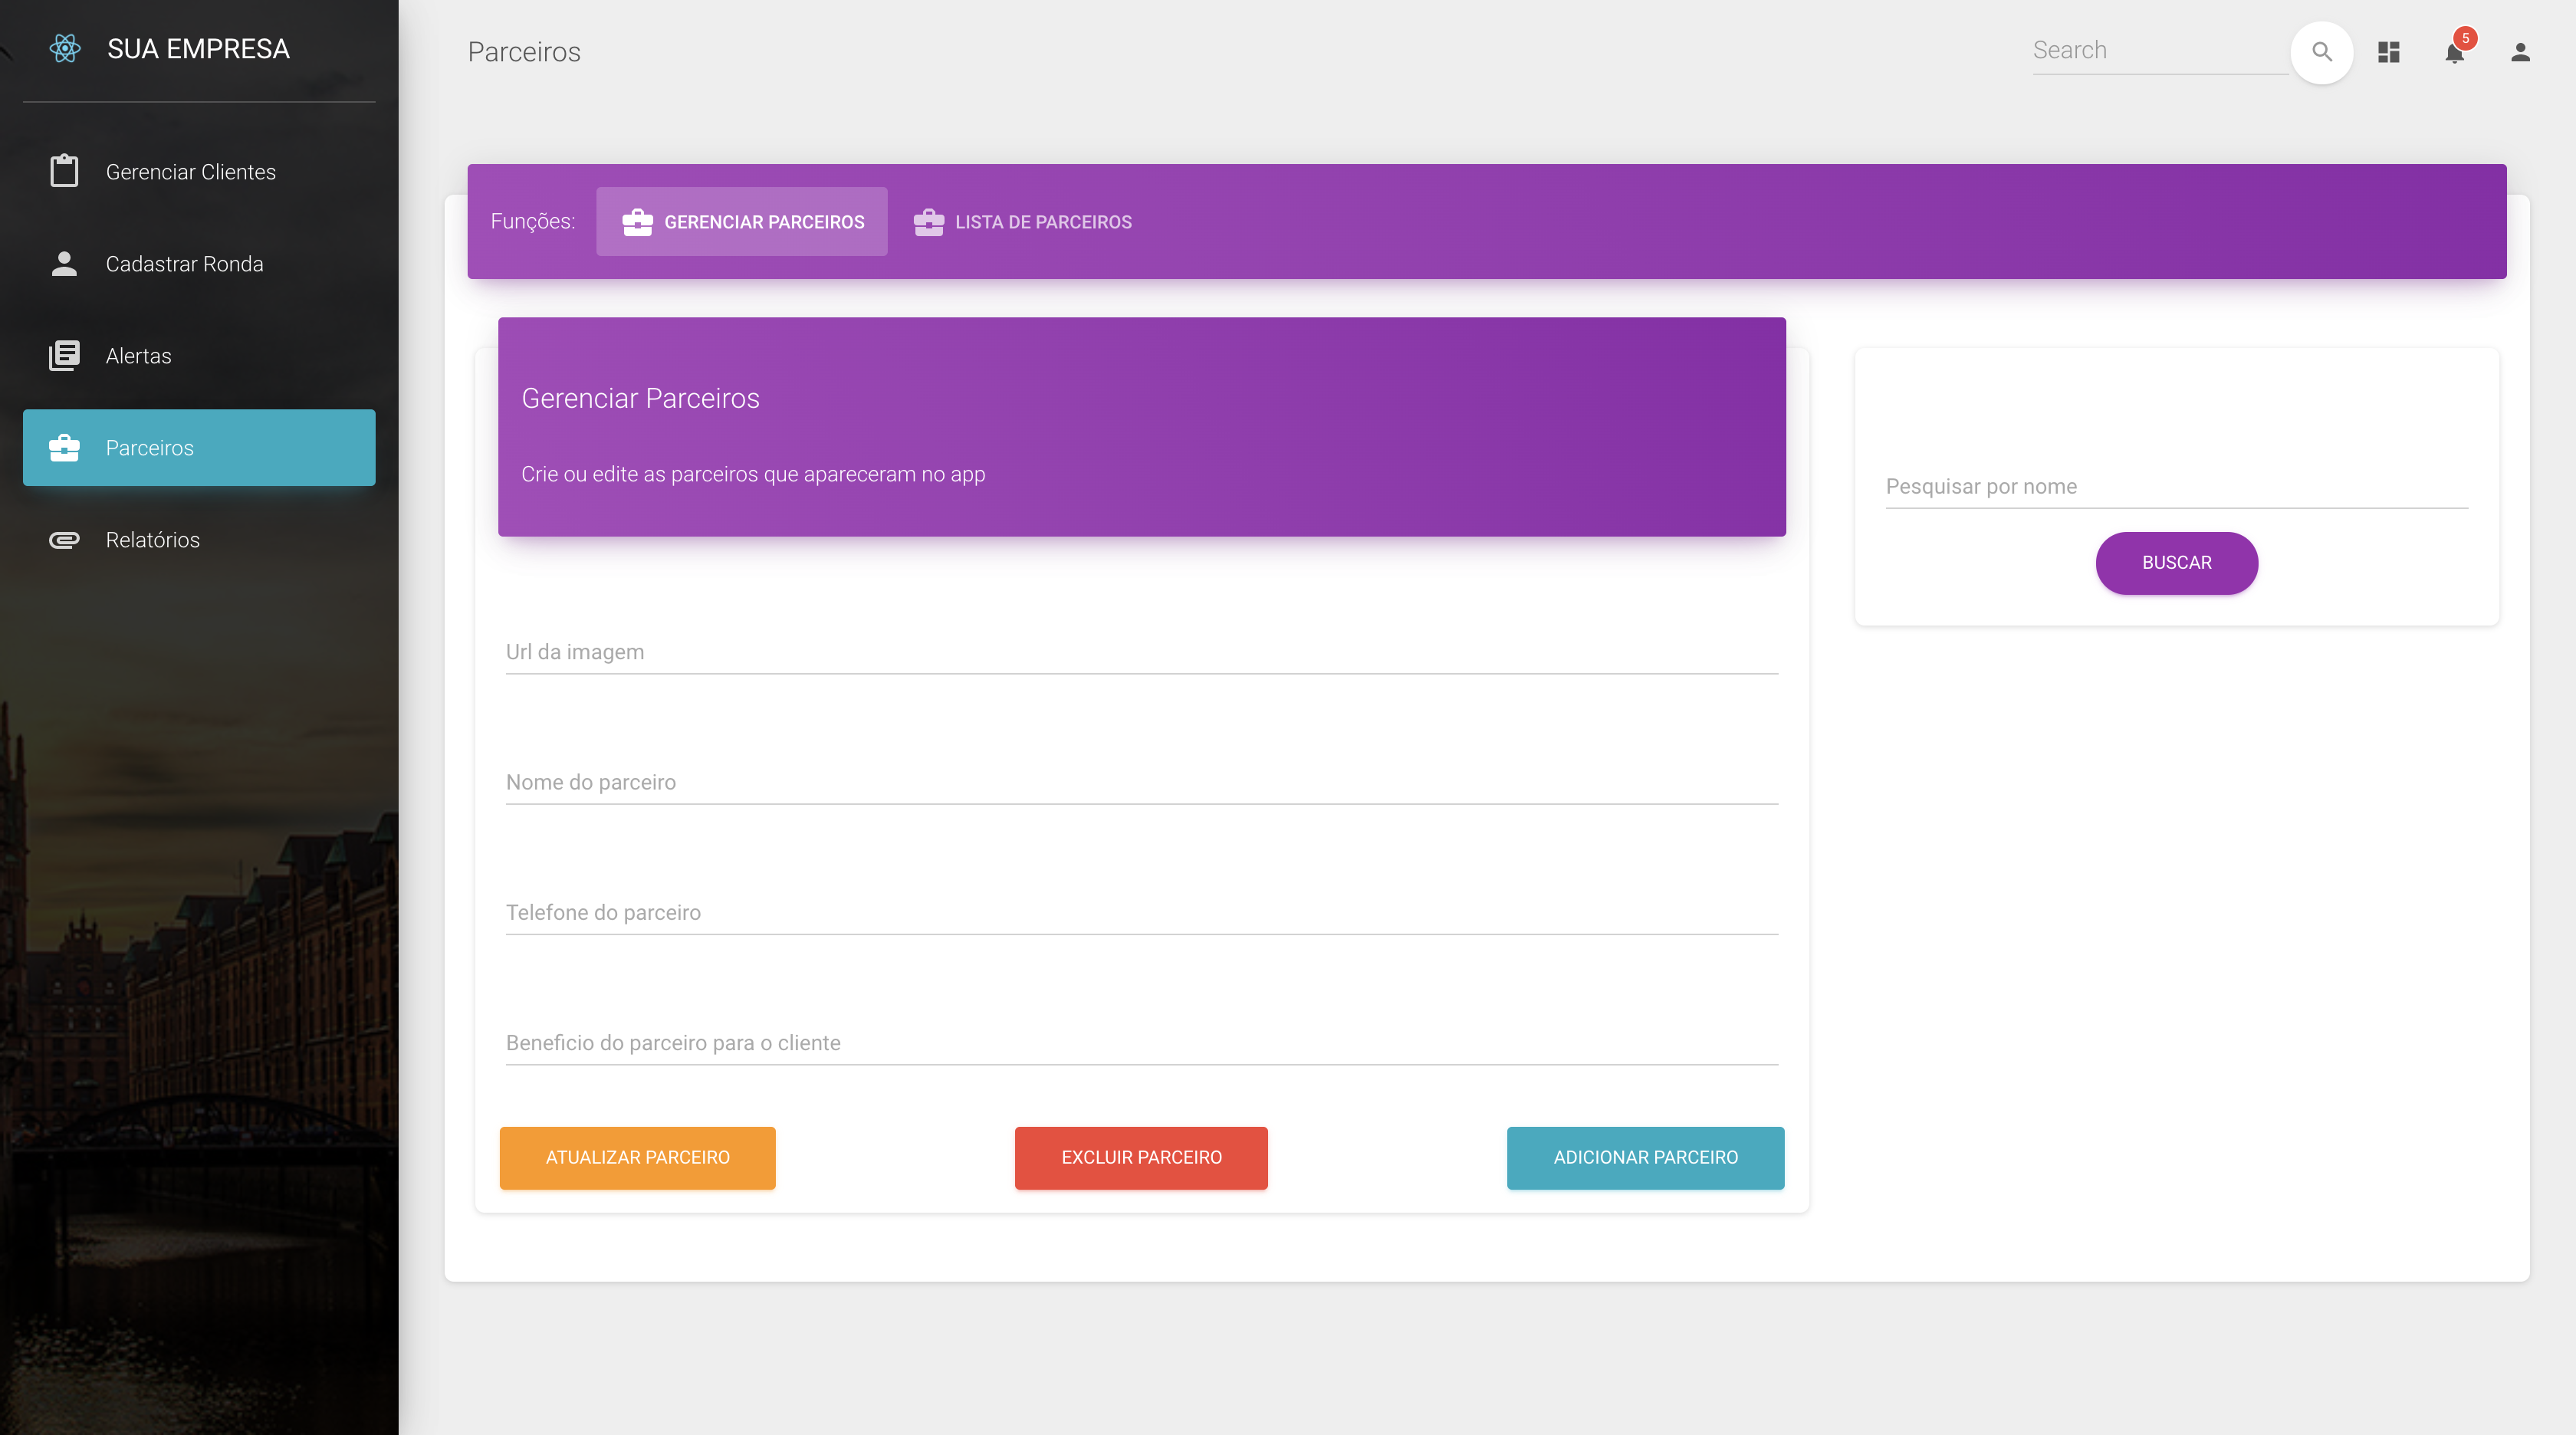Click the briefcase icon on Gerenciar Parceiros tab
The width and height of the screenshot is (2576, 1435).
[x=637, y=222]
